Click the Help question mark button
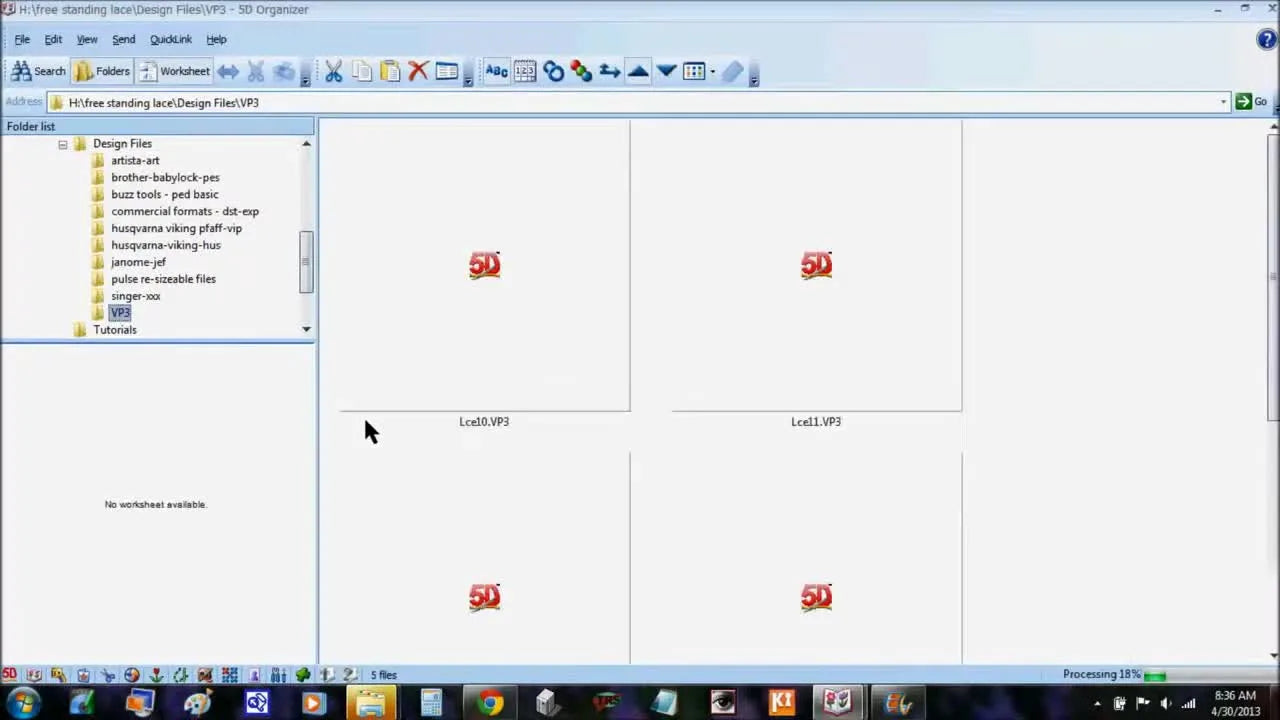The image size is (1280, 720). [x=1266, y=39]
